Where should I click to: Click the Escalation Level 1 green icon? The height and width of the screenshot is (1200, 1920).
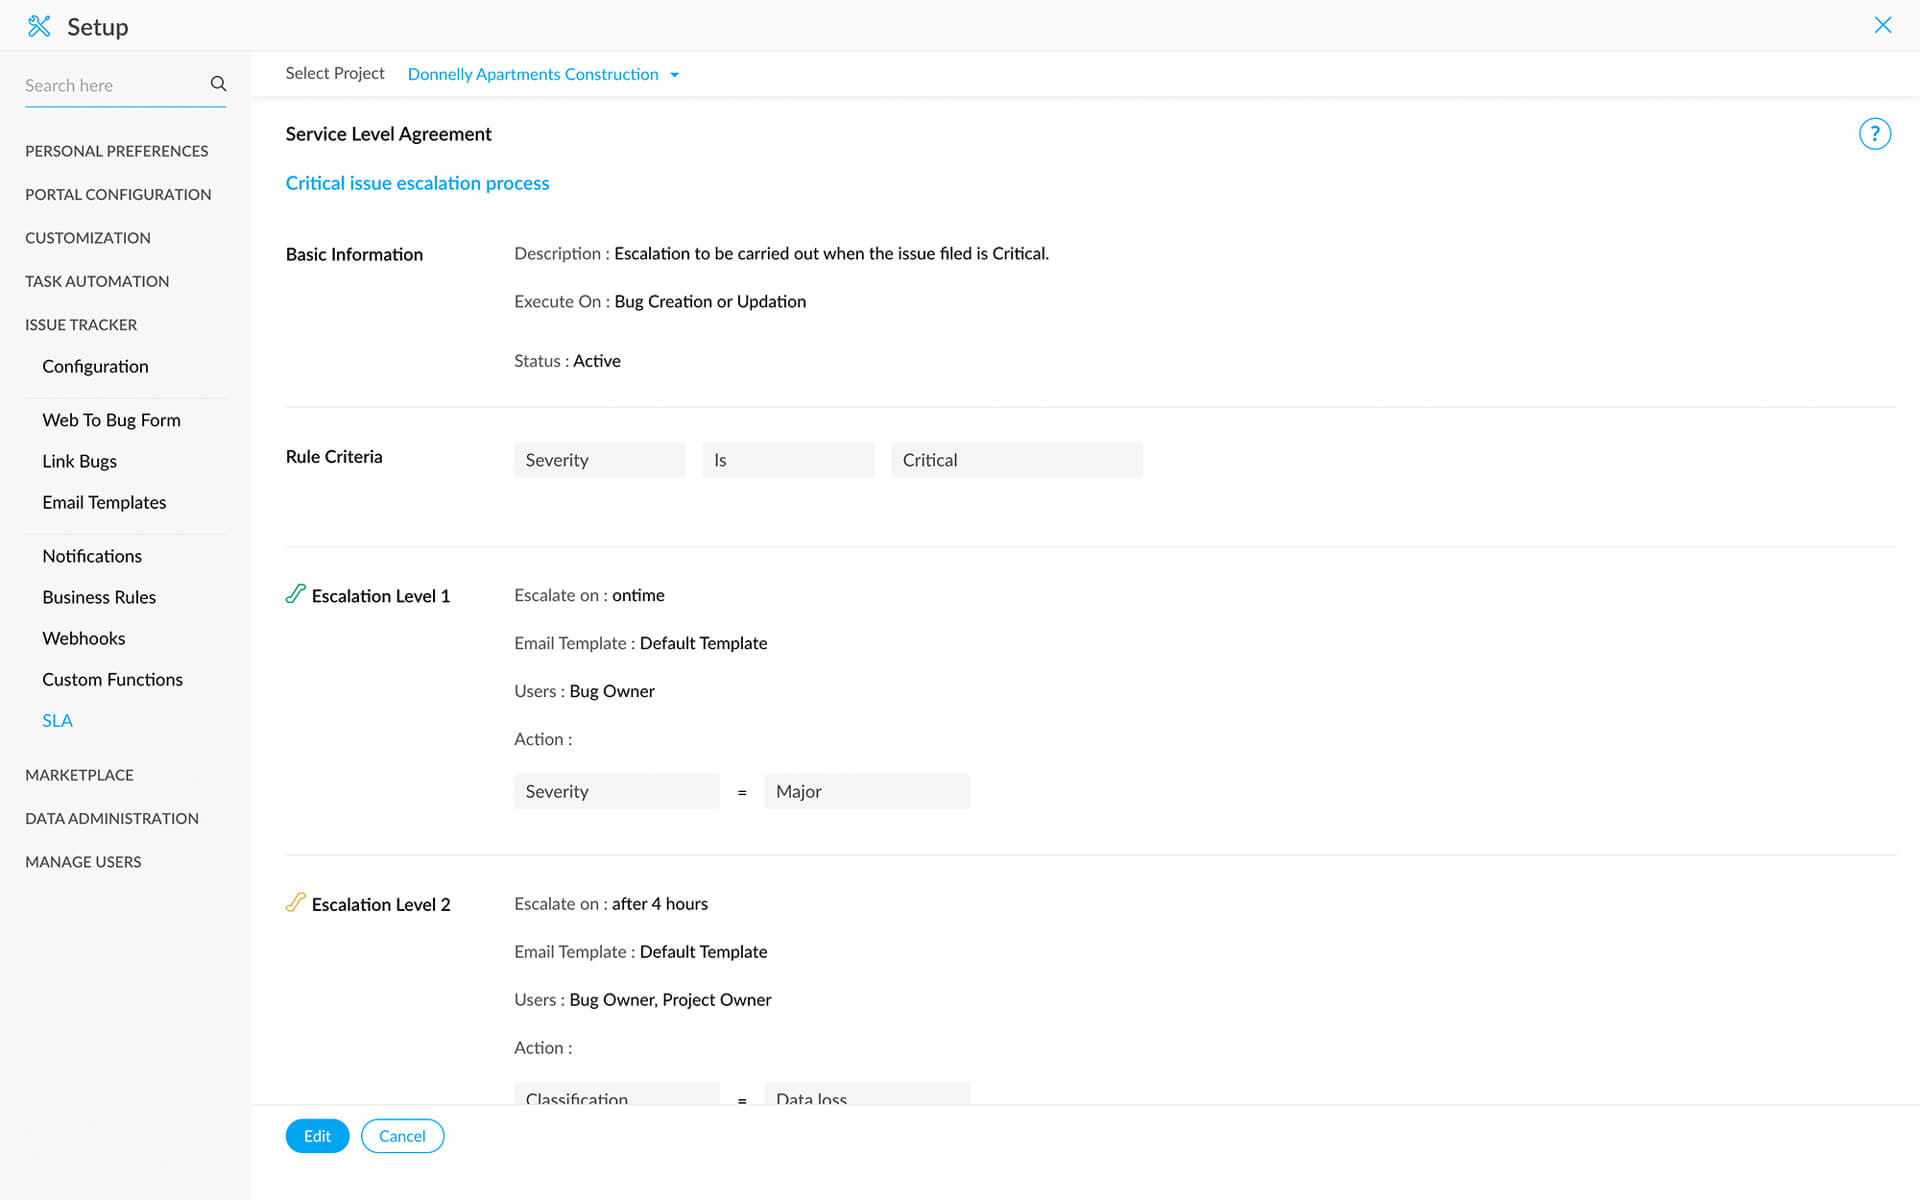(x=295, y=594)
